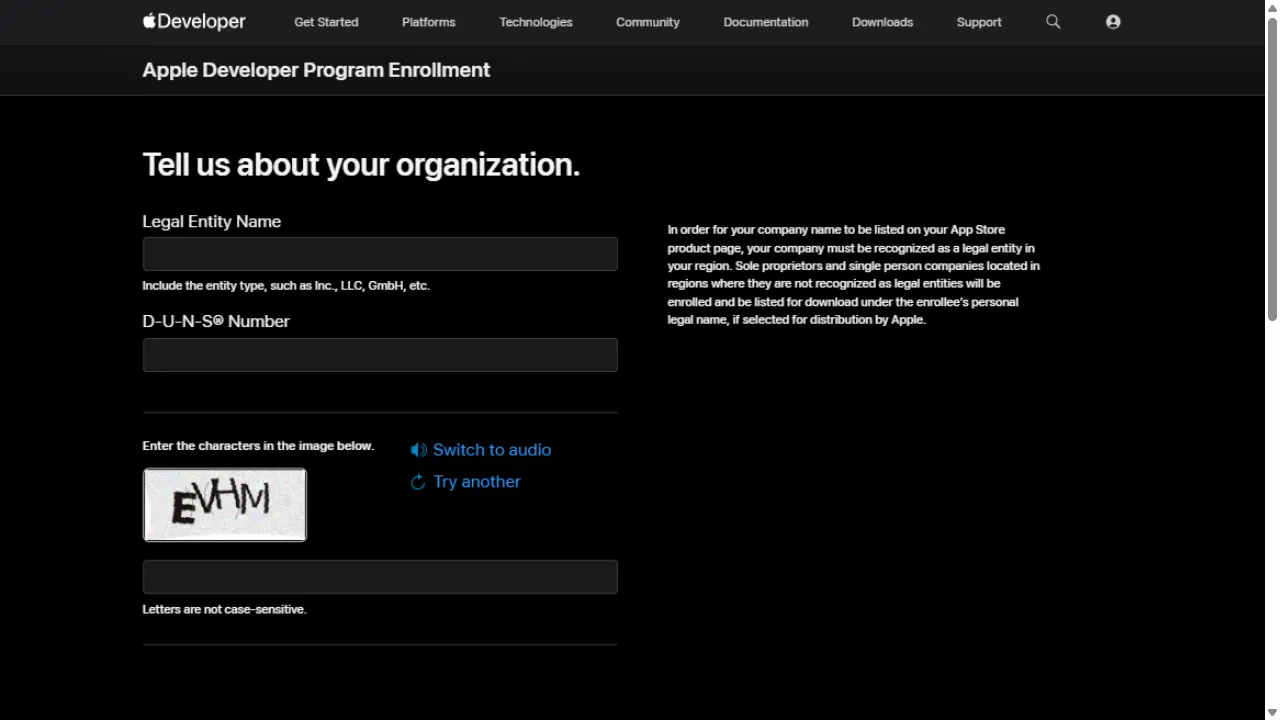Focus the D-U-N-S Number field
The width and height of the screenshot is (1280, 720).
(380, 355)
